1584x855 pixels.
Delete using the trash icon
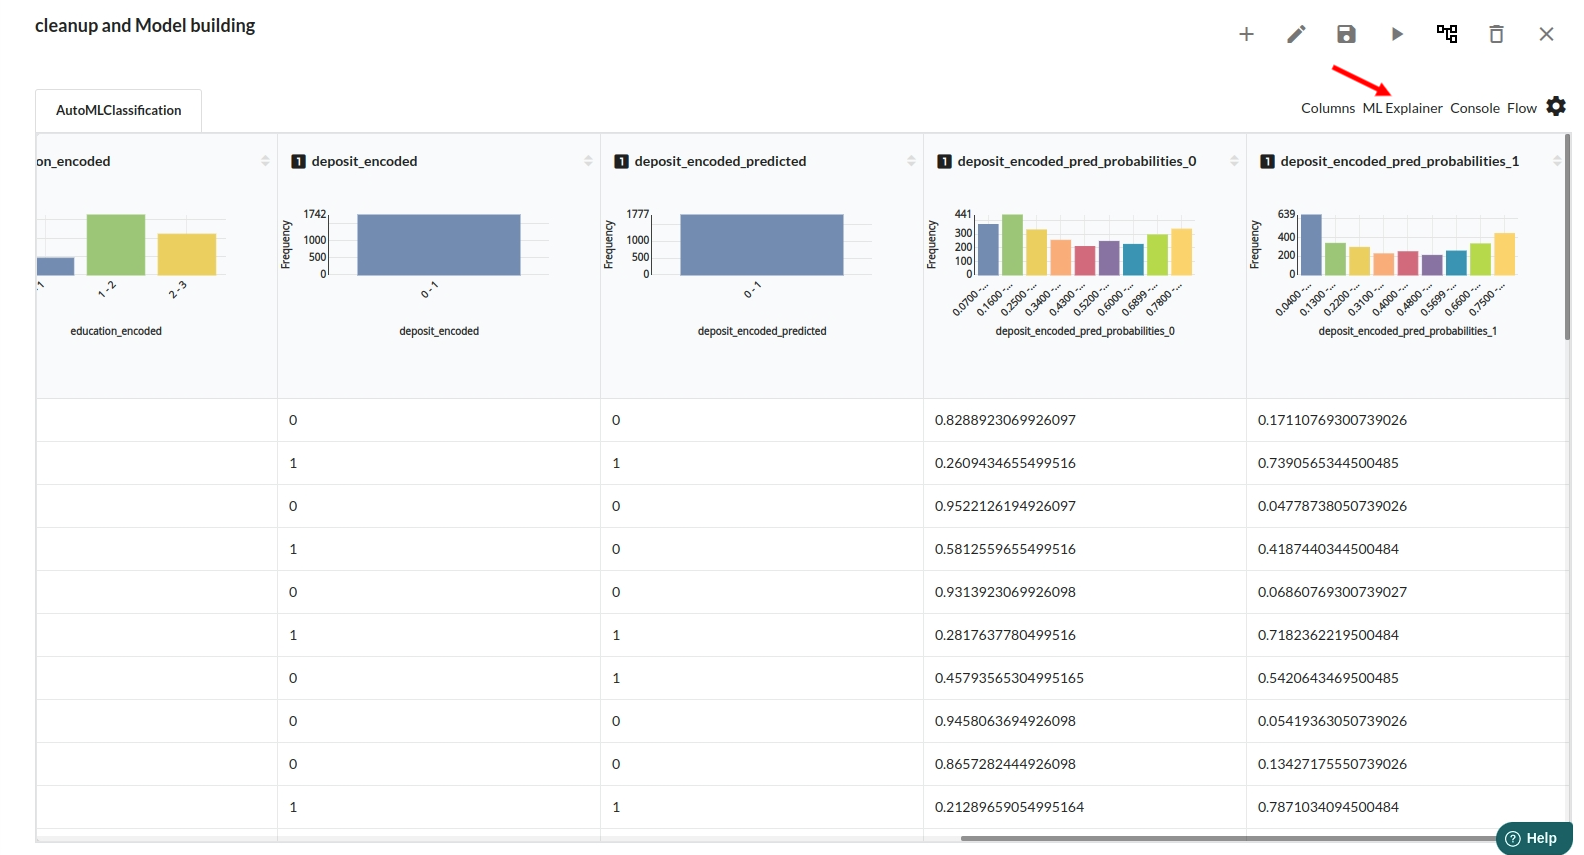pos(1496,34)
